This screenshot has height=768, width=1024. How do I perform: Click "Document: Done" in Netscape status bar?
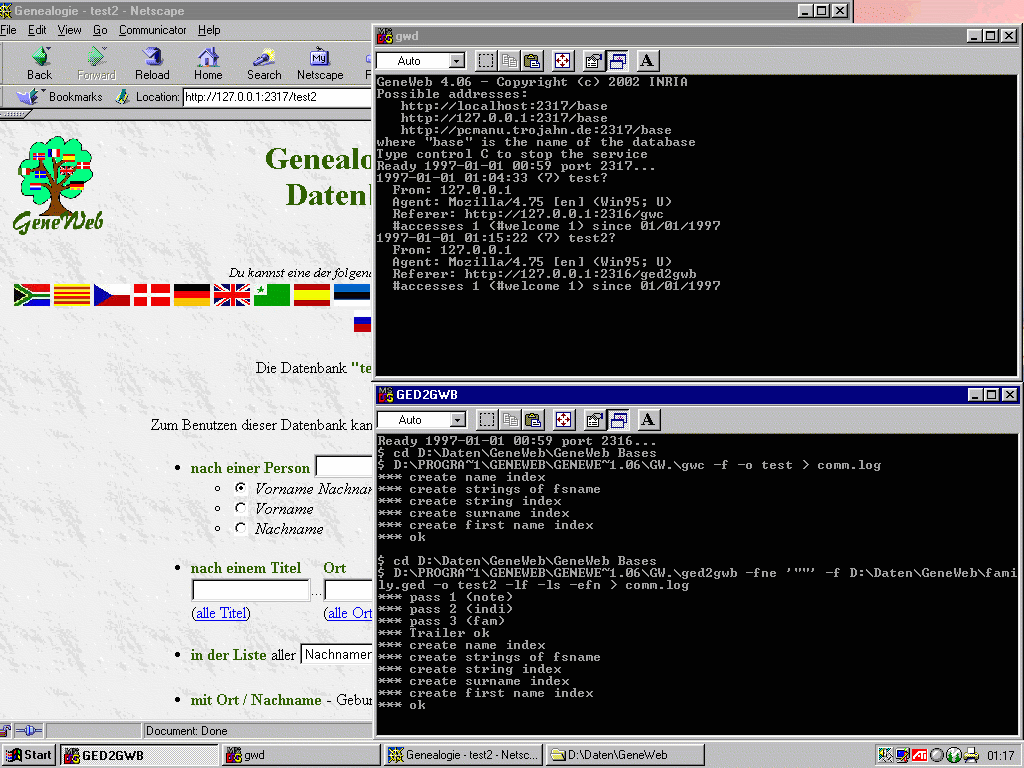pyautogui.click(x=187, y=731)
